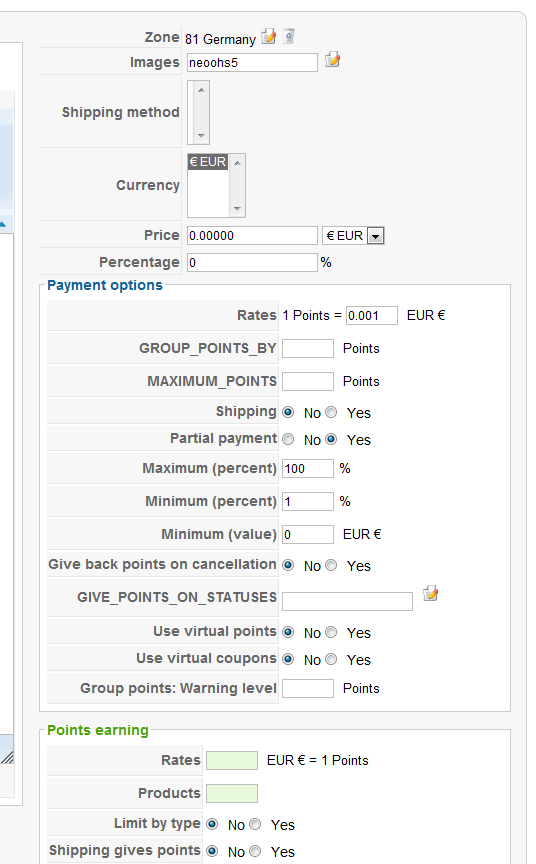
Task: Choose Yes for Use virtual coupons
Action: pyautogui.click(x=331, y=659)
